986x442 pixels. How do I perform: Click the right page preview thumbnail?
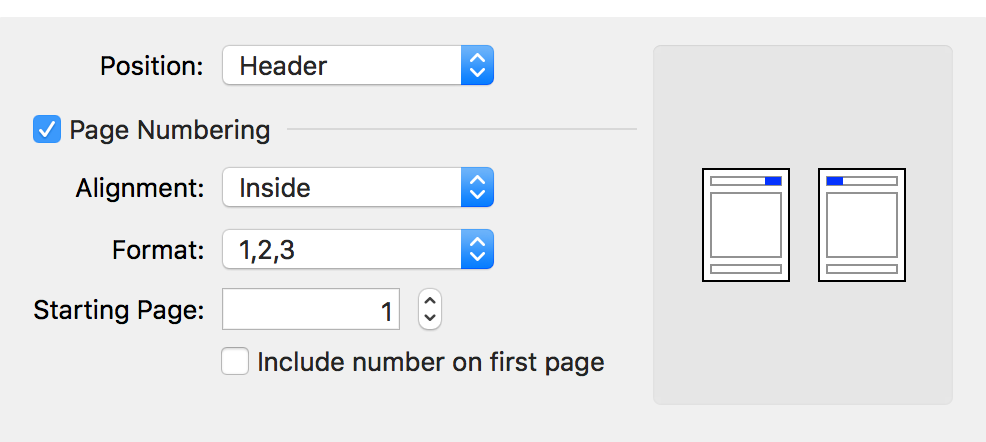click(862, 225)
